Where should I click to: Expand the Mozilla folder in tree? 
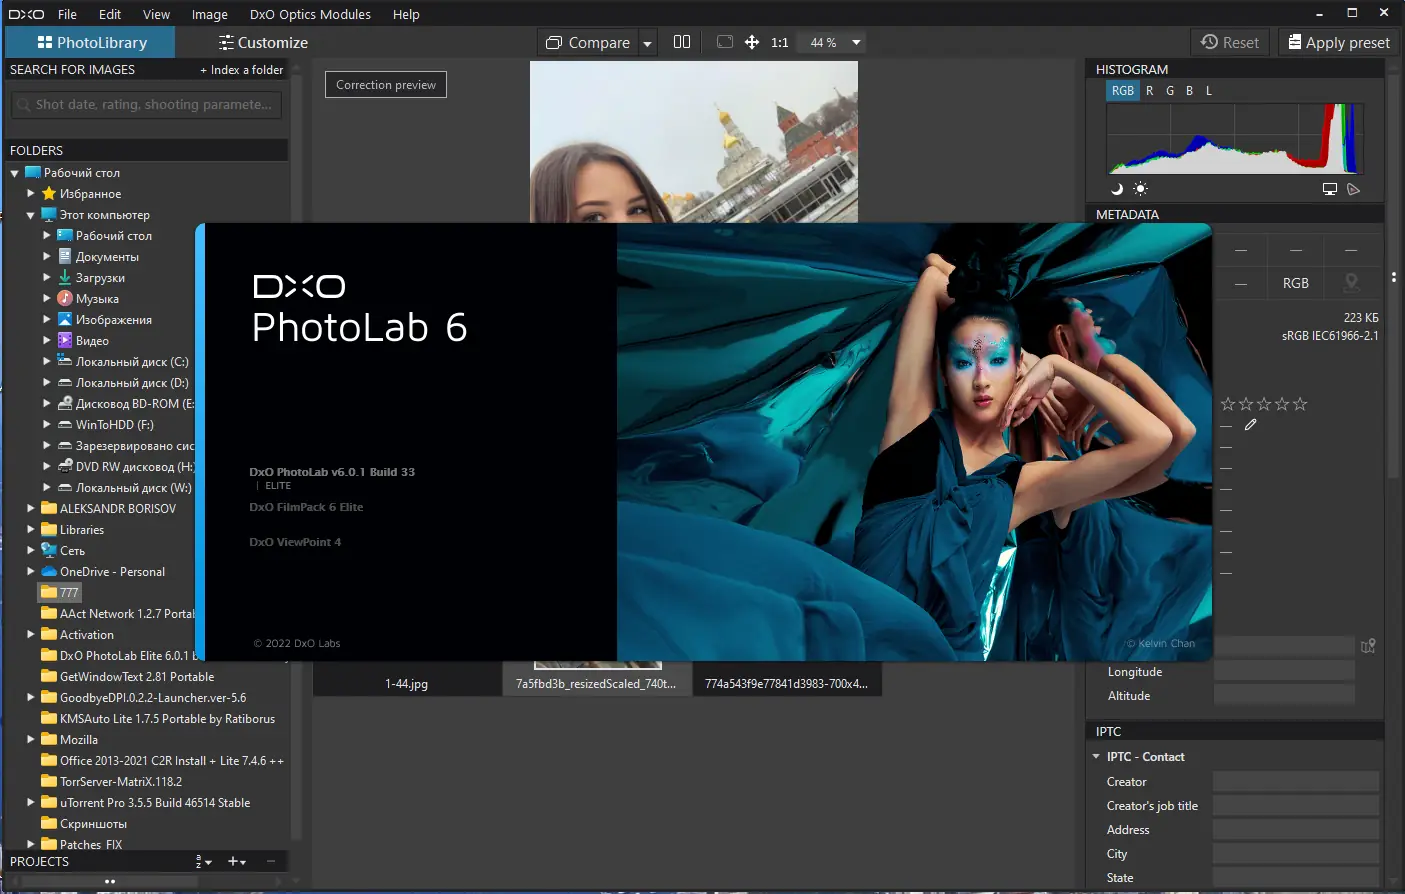(x=31, y=740)
